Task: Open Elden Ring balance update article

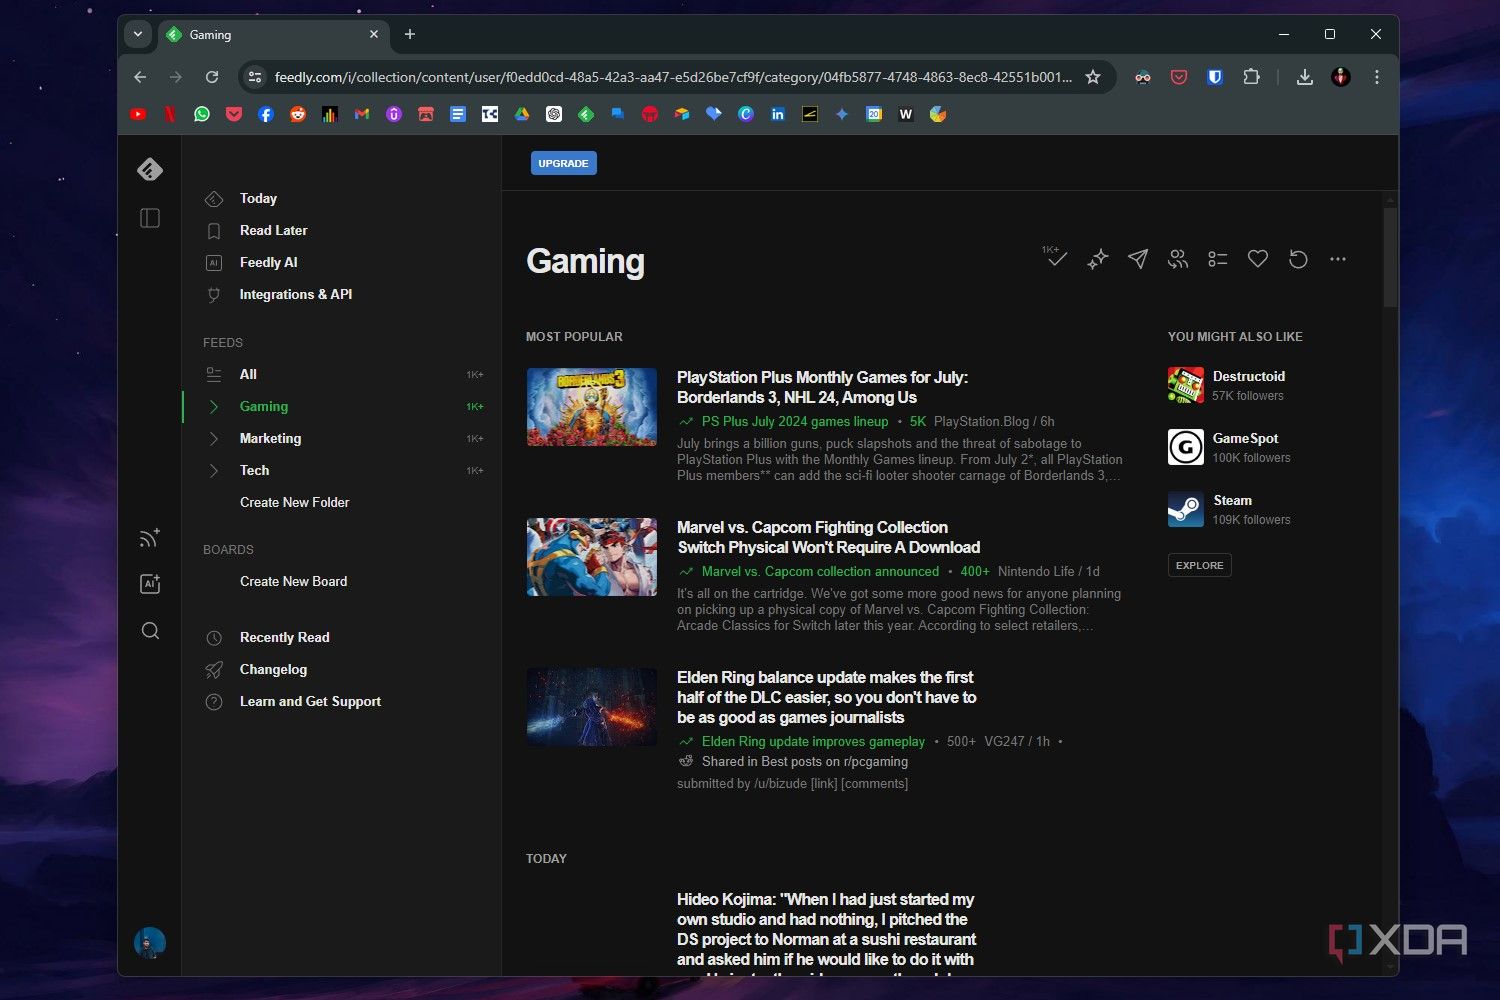Action: pyautogui.click(x=826, y=697)
